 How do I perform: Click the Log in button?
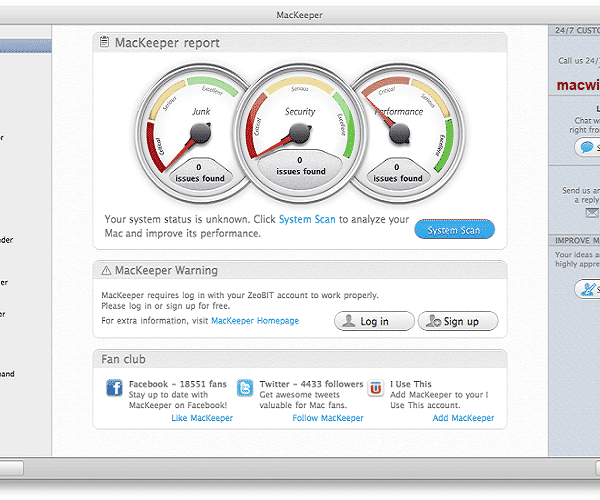pyautogui.click(x=374, y=321)
